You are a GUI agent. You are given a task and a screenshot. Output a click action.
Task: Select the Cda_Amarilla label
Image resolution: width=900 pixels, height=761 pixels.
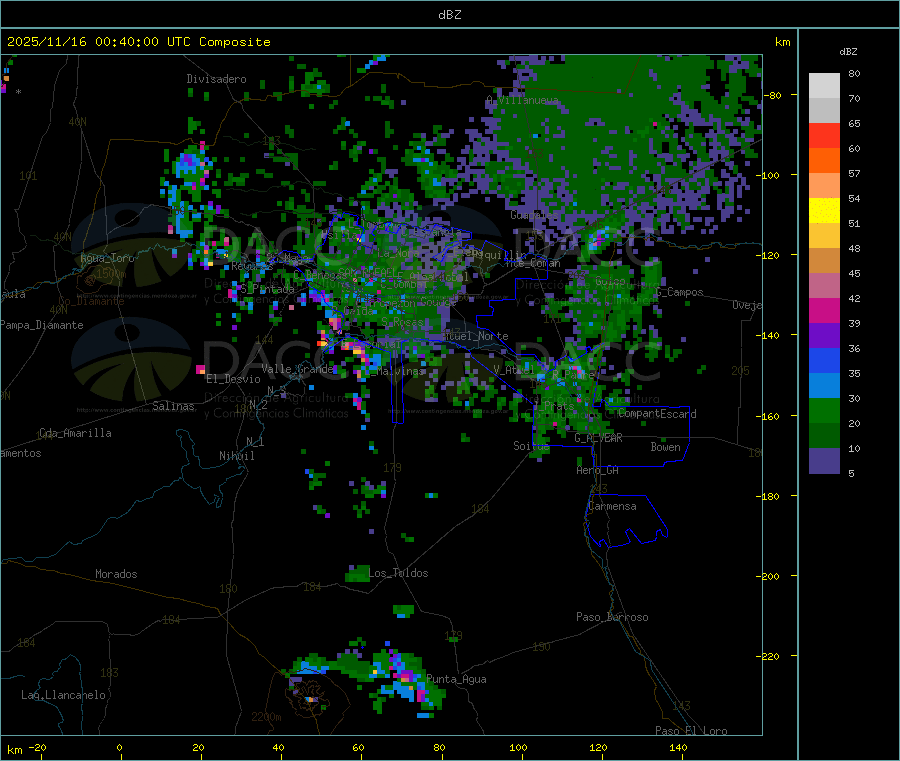tap(75, 433)
